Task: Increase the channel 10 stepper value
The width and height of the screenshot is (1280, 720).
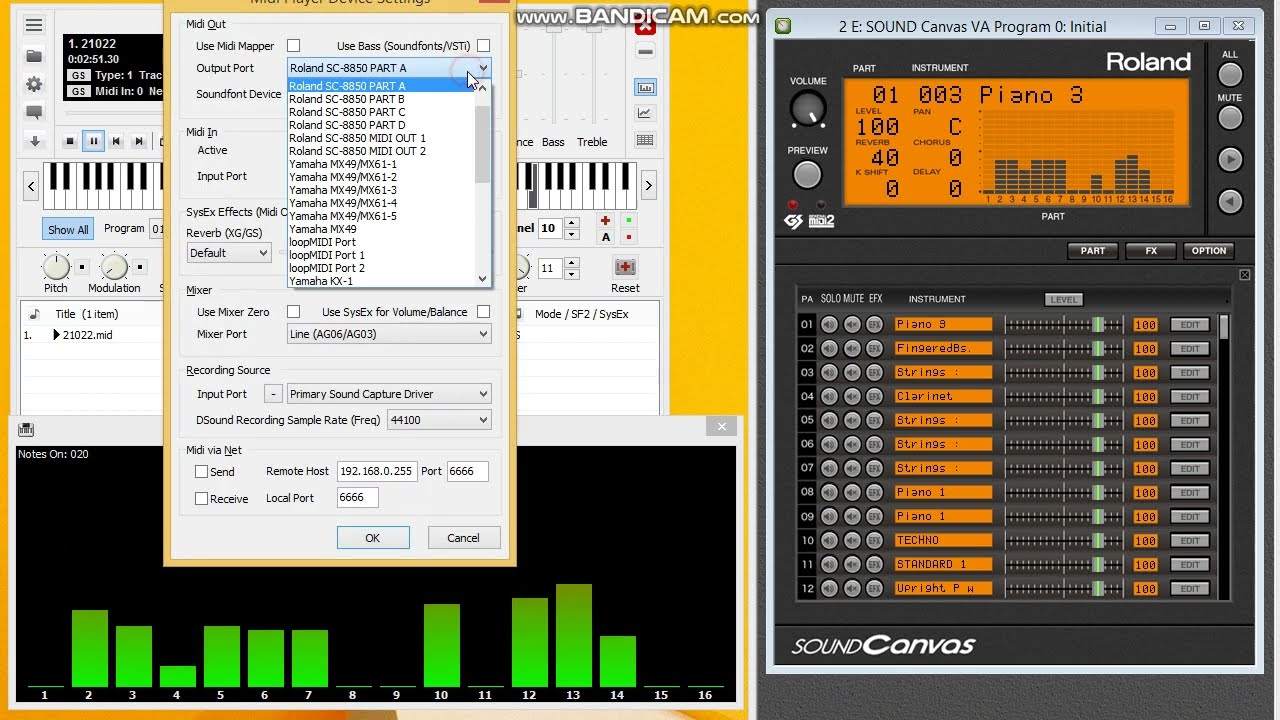Action: [x=571, y=223]
